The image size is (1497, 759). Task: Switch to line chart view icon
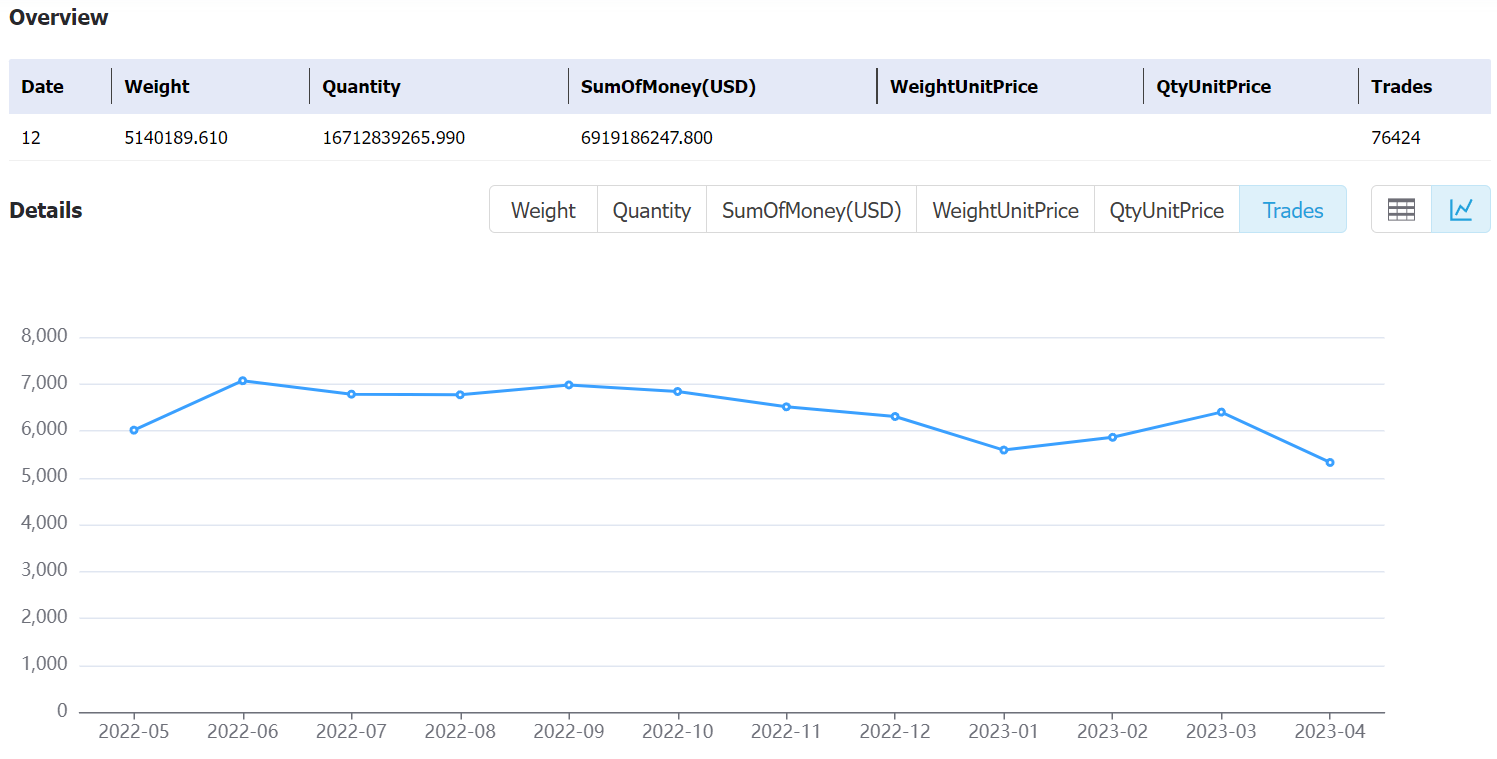1461,209
